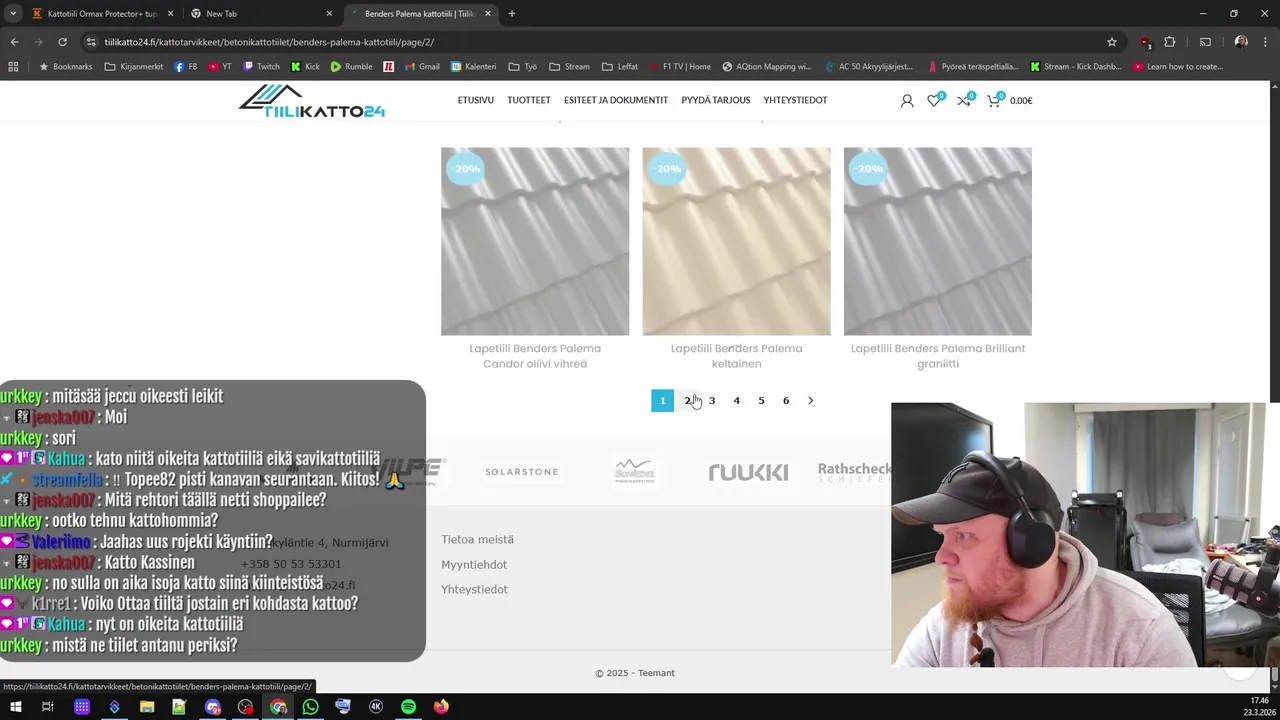The image size is (1280, 720).
Task: Open the Brilliant graniitti tile image
Action: click(938, 242)
